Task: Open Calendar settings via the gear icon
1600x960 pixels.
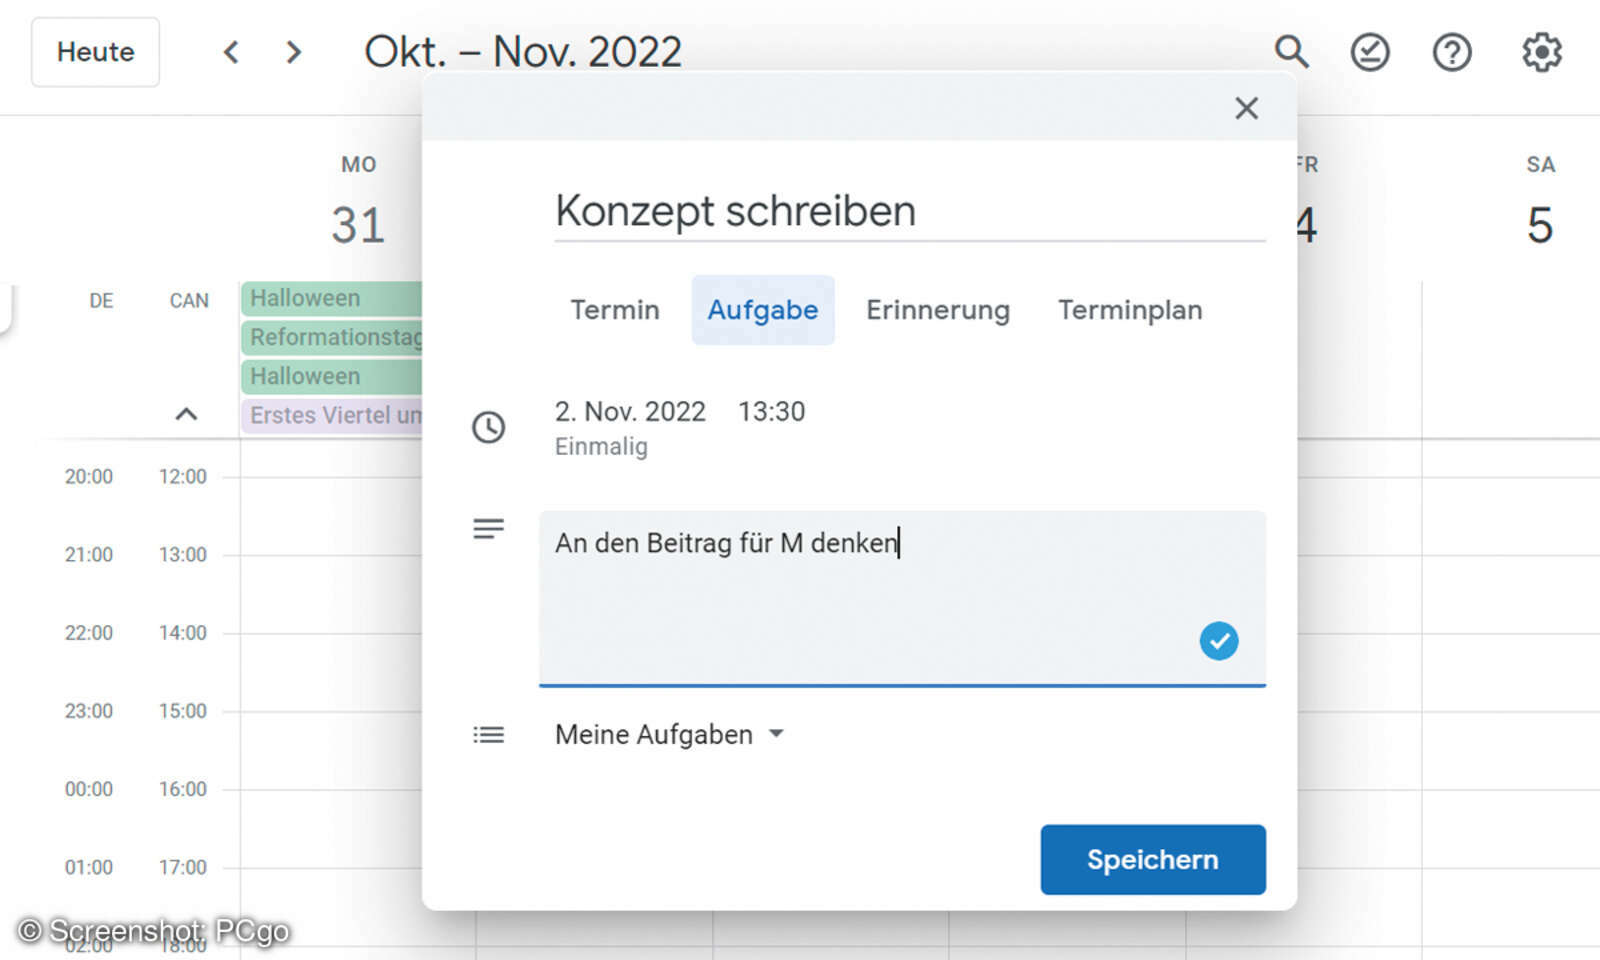Action: click(x=1540, y=52)
